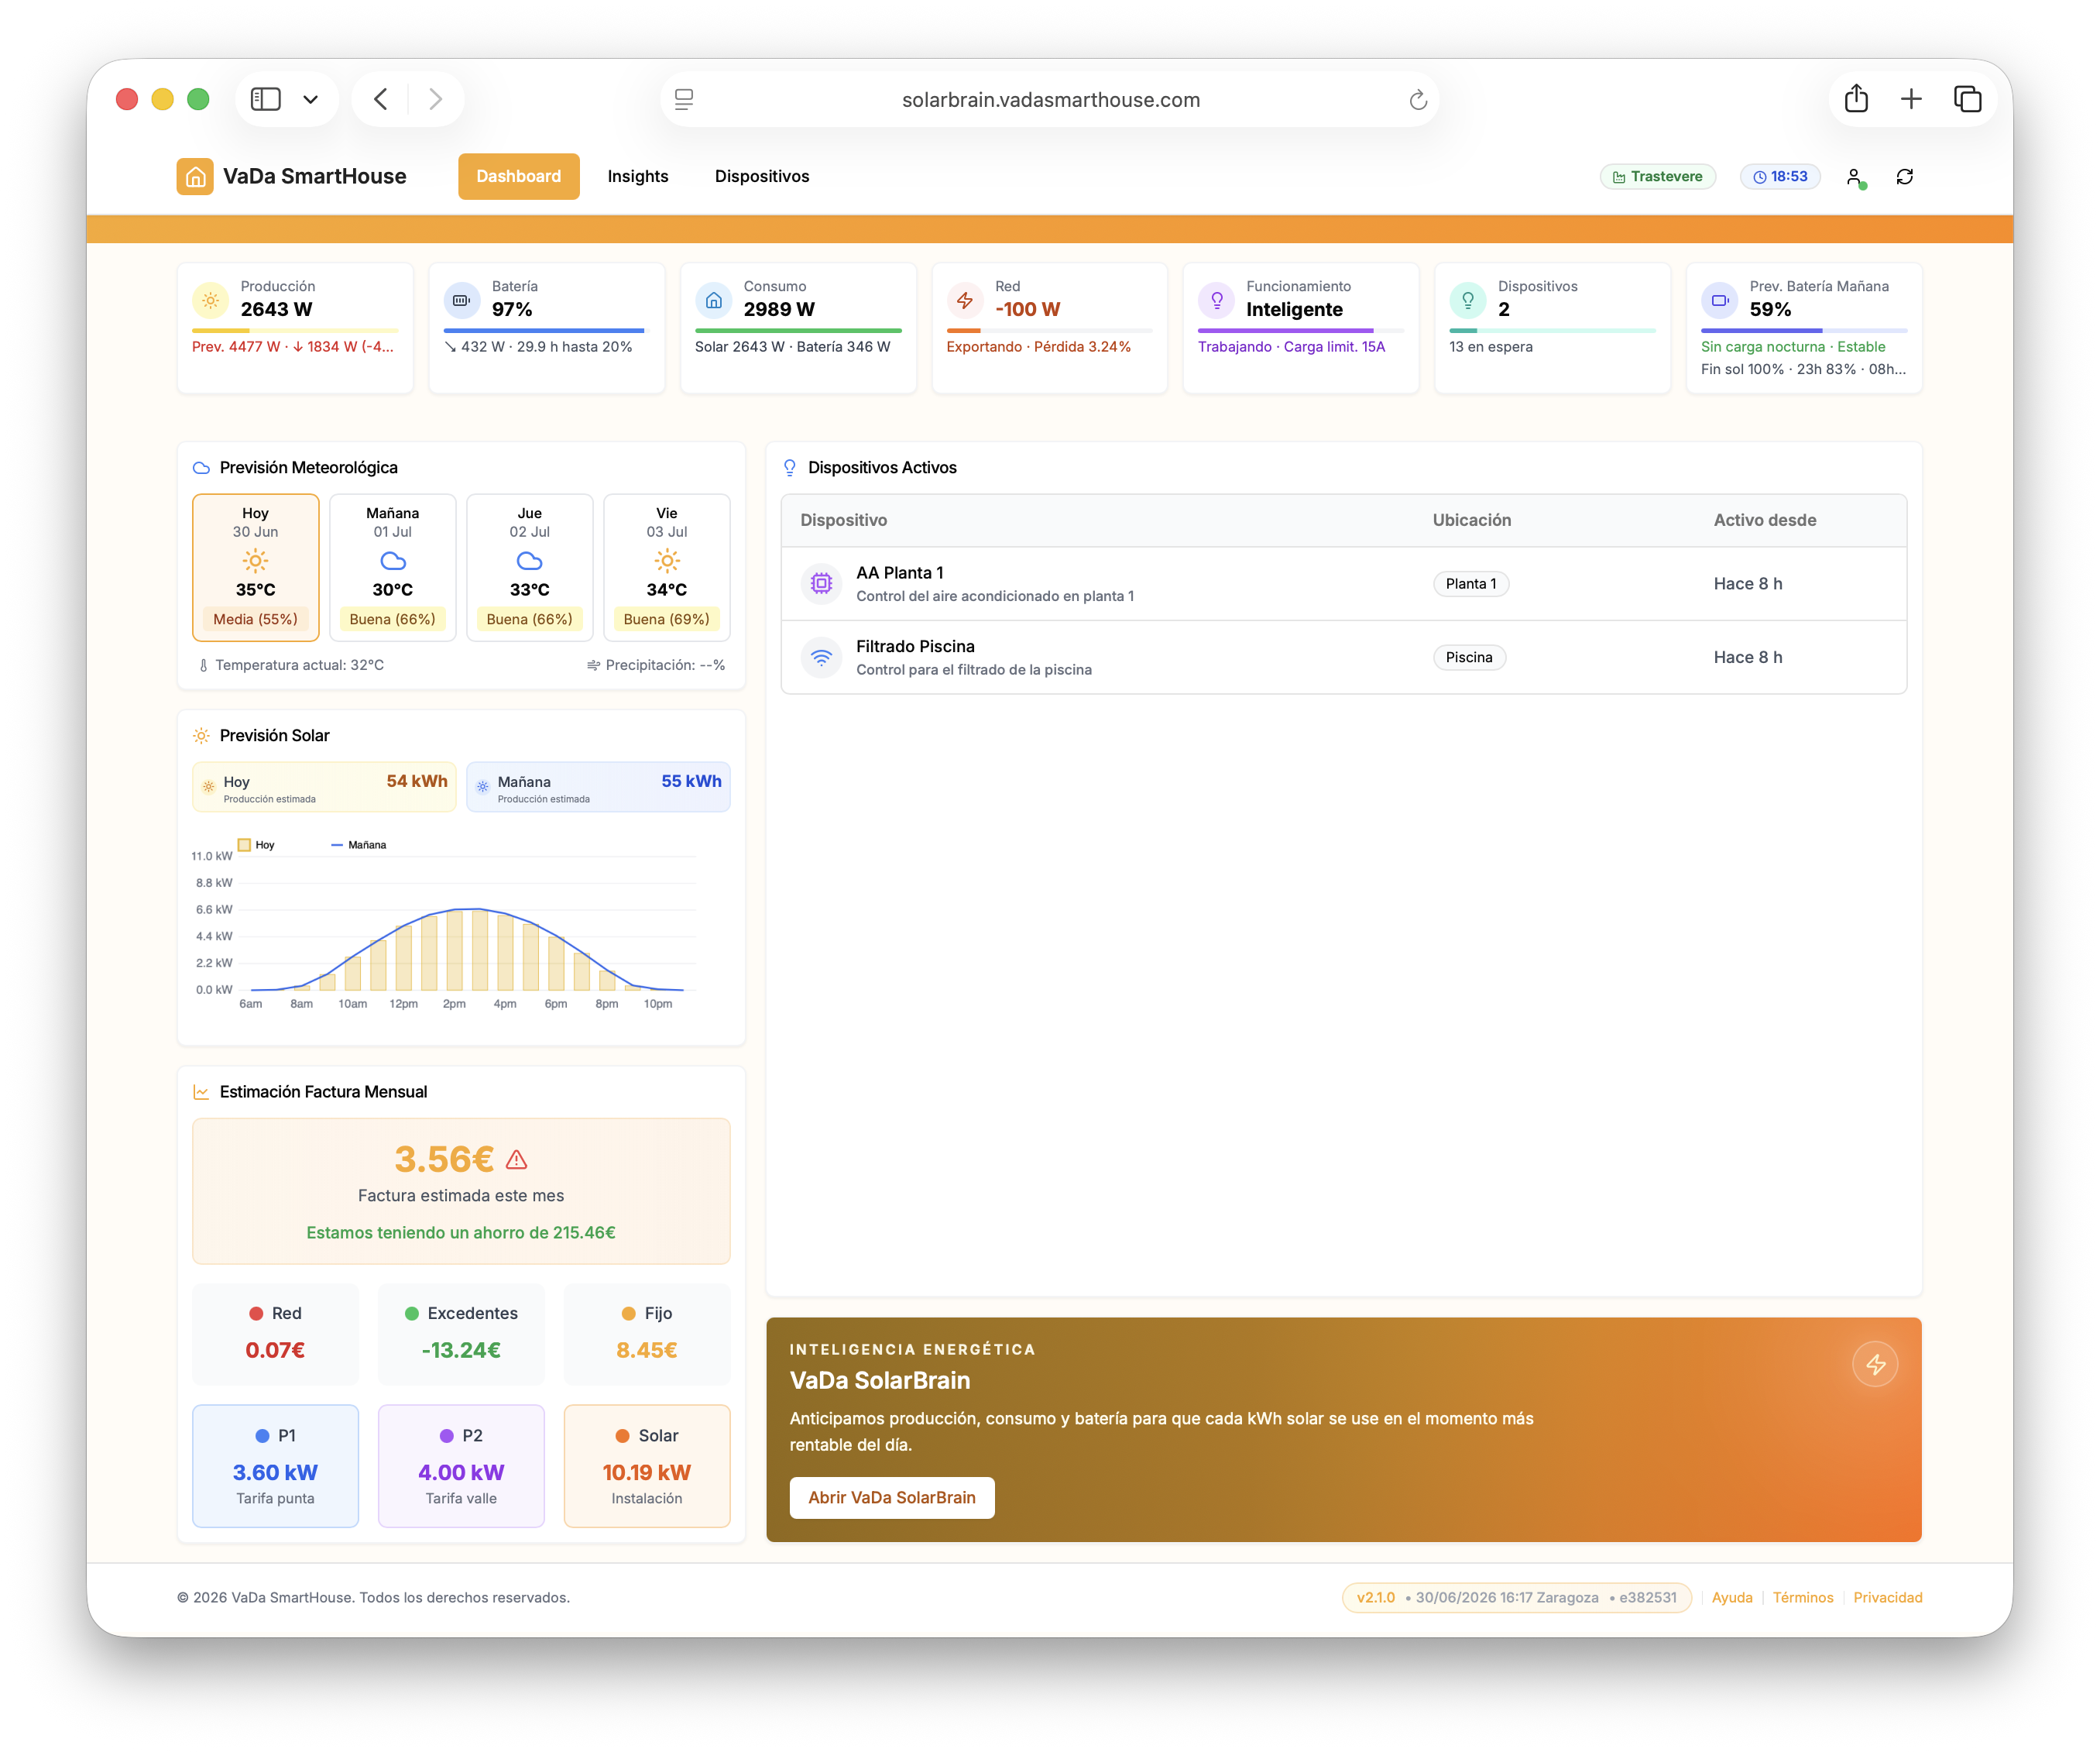Select the Hoy 30 Jun forecast card

coord(256,567)
